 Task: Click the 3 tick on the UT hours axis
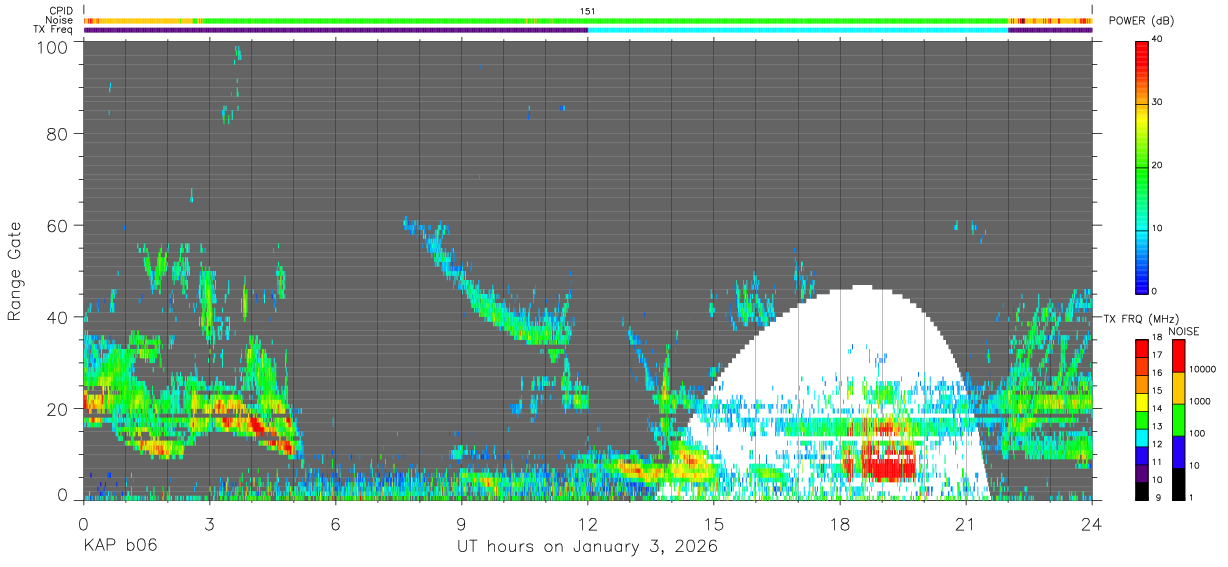[x=209, y=523]
